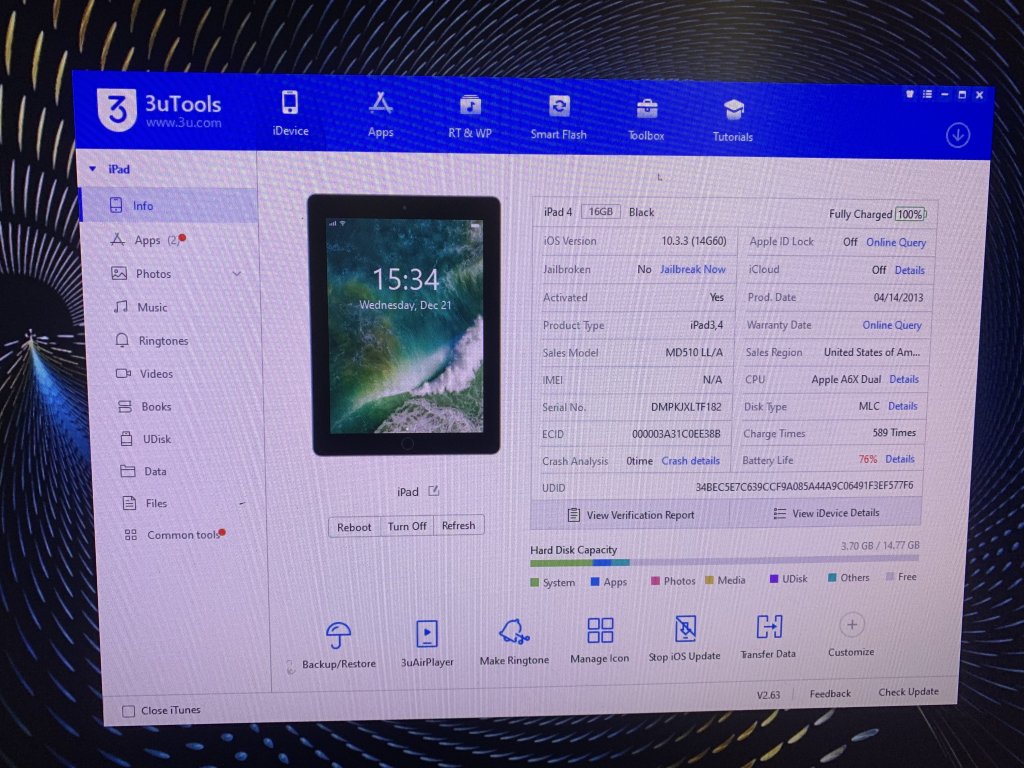Open Smart Flash section
Screen dimensions: 1024x768
[558, 118]
